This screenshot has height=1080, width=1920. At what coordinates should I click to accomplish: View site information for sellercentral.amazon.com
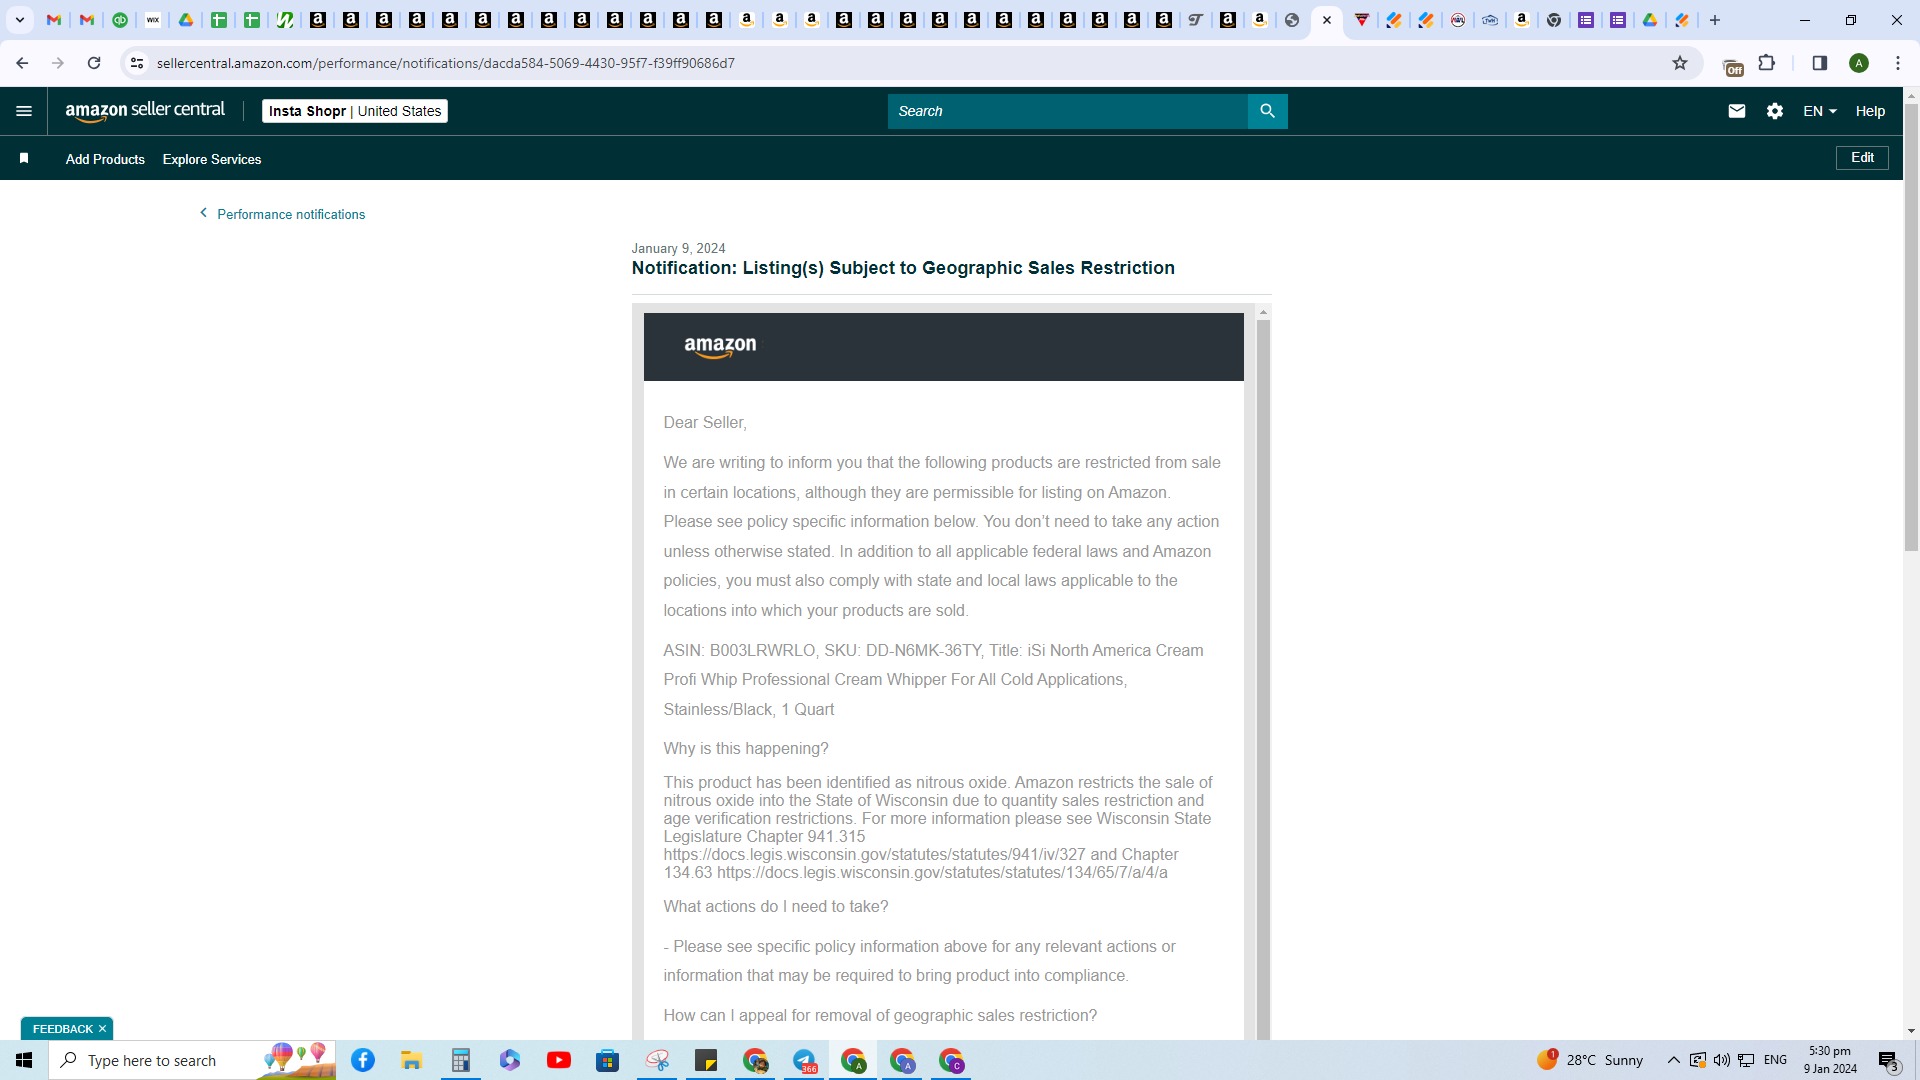(x=137, y=63)
